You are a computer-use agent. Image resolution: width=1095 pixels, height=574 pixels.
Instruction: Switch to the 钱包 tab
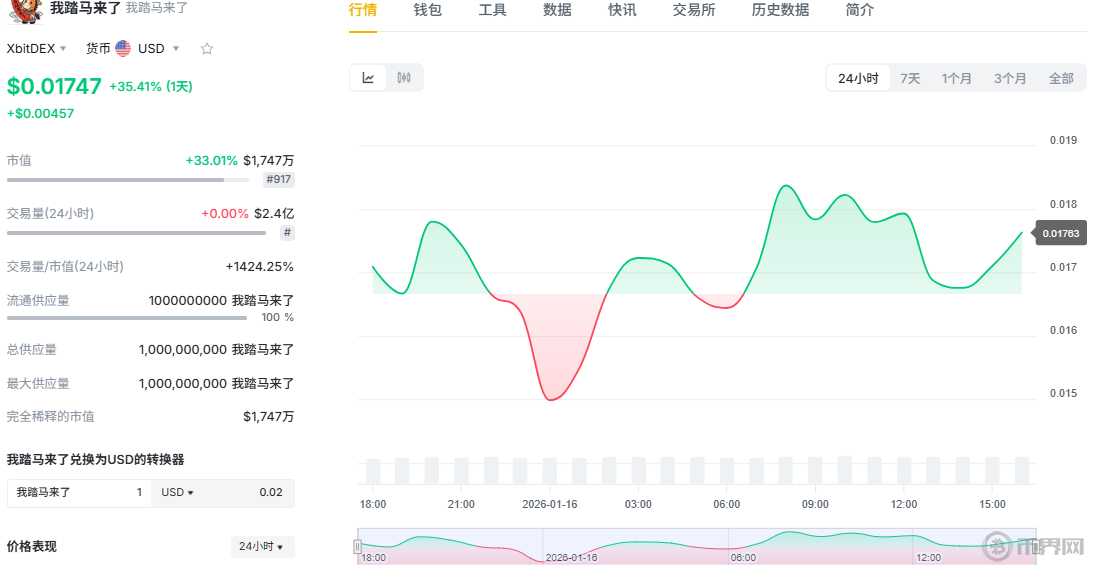point(427,10)
